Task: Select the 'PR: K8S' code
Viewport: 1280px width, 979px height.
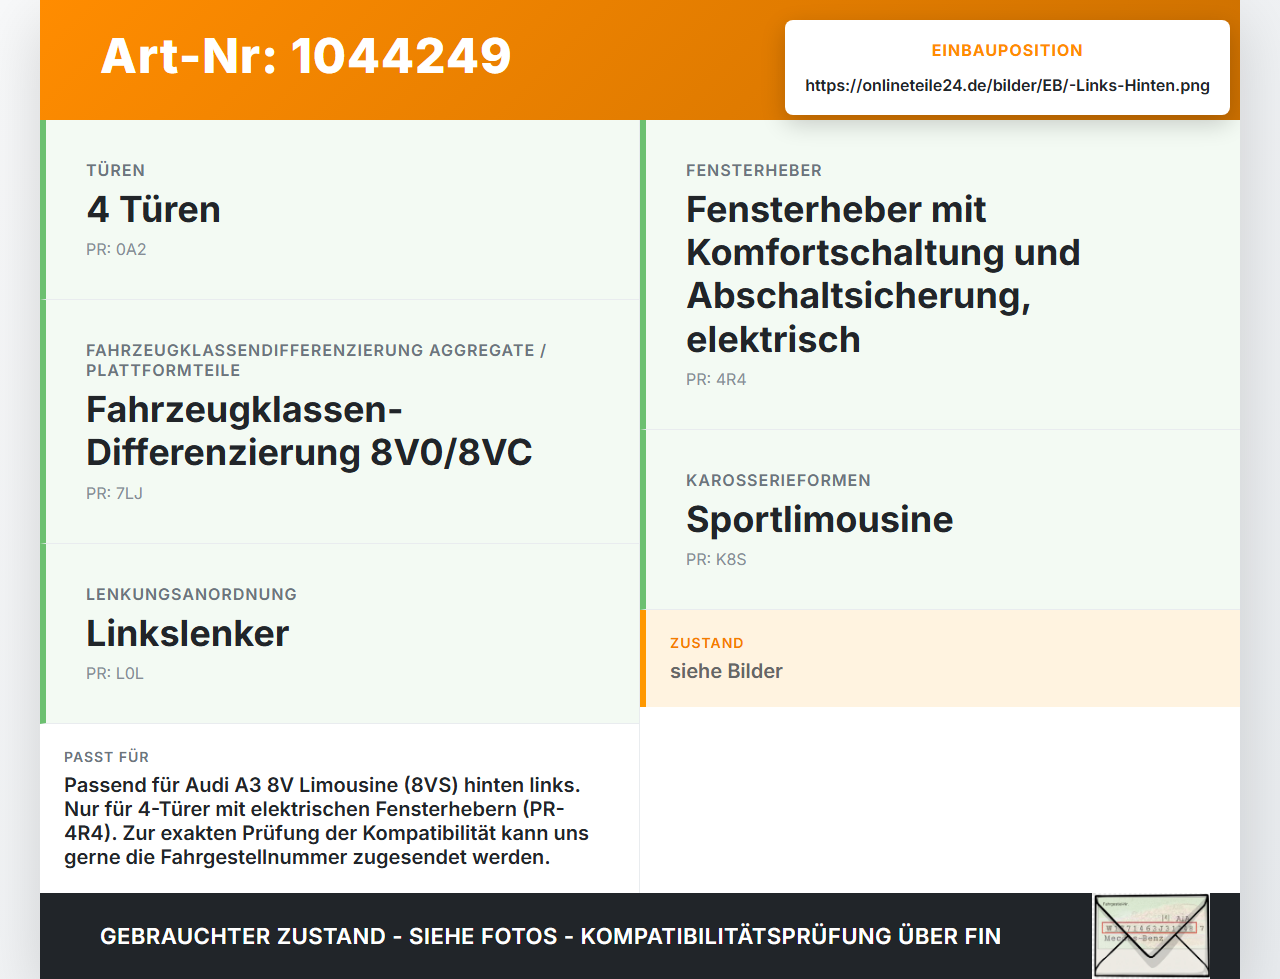Action: (x=716, y=559)
